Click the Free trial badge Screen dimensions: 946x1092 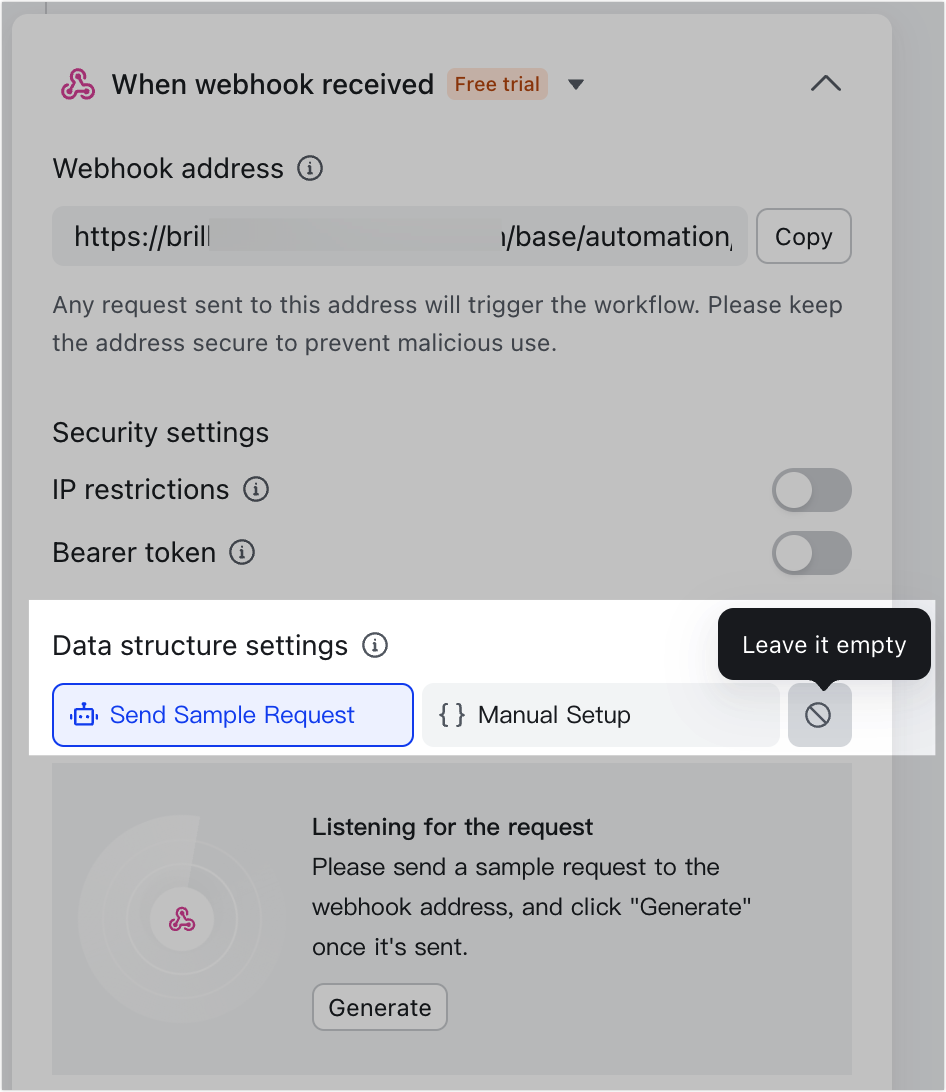tap(497, 84)
